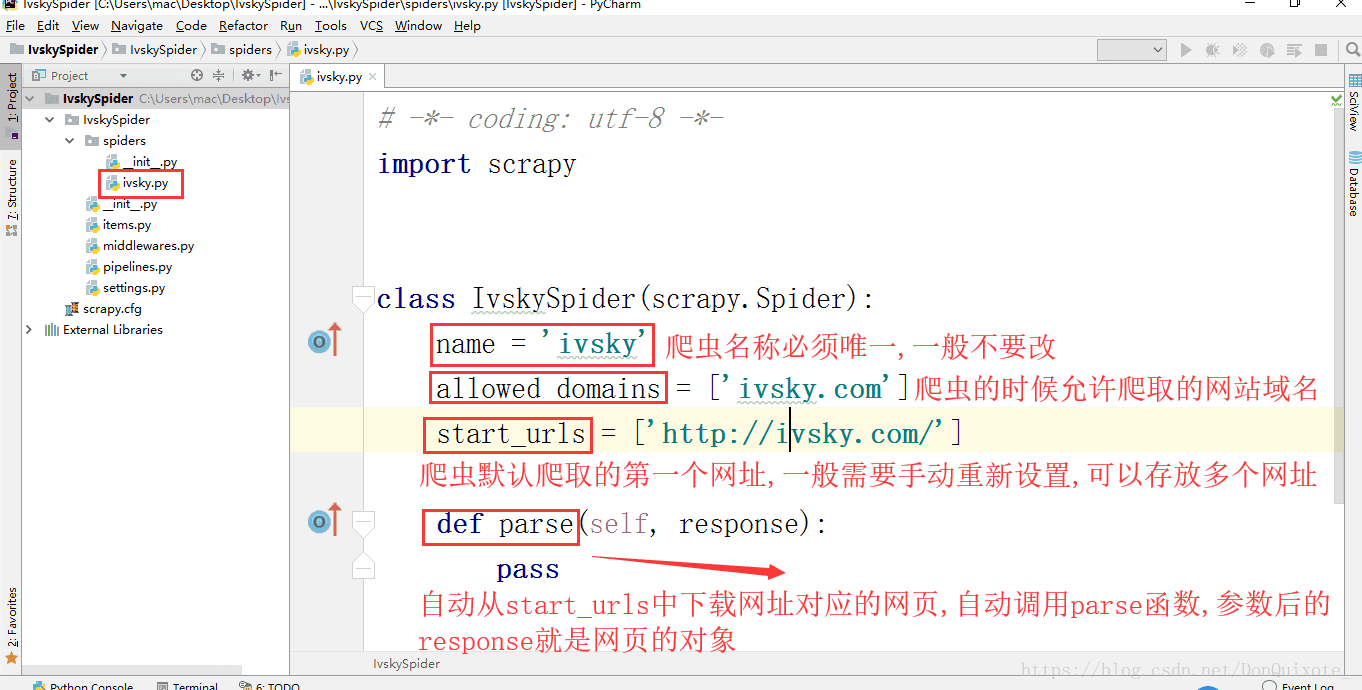Run with coverage icon in toolbar
This screenshot has width=1362, height=690.
click(1240, 49)
